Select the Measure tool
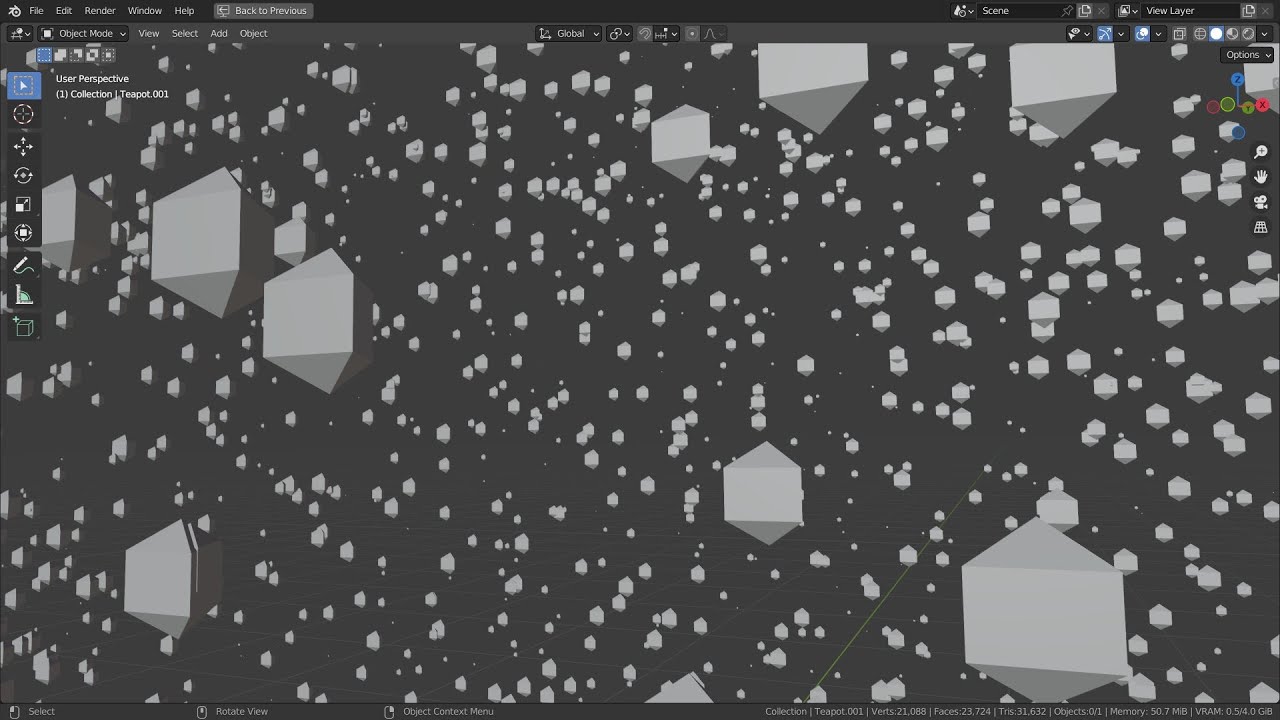The width and height of the screenshot is (1280, 720). click(24, 295)
